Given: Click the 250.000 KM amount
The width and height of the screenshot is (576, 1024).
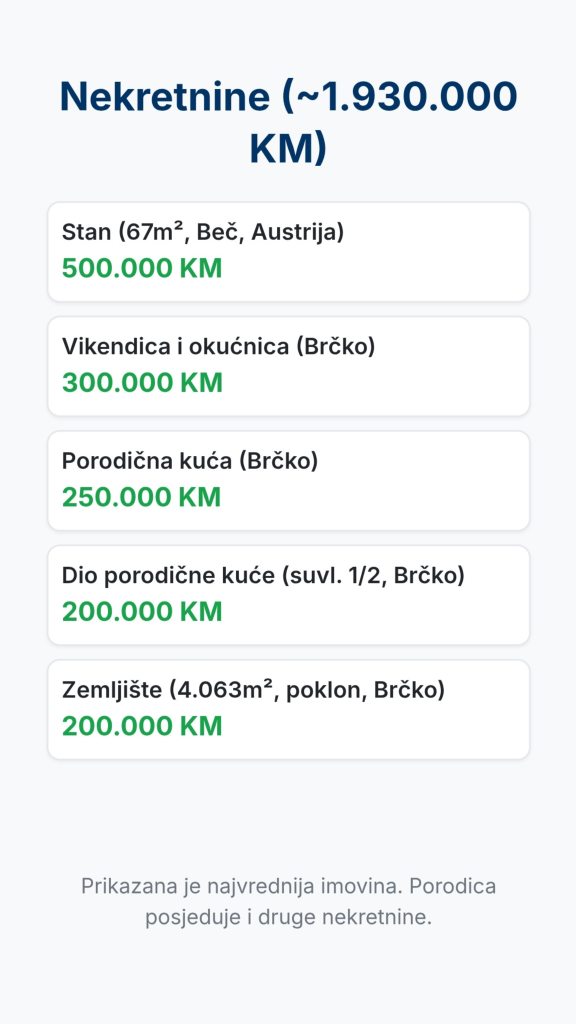Looking at the screenshot, I should [141, 497].
